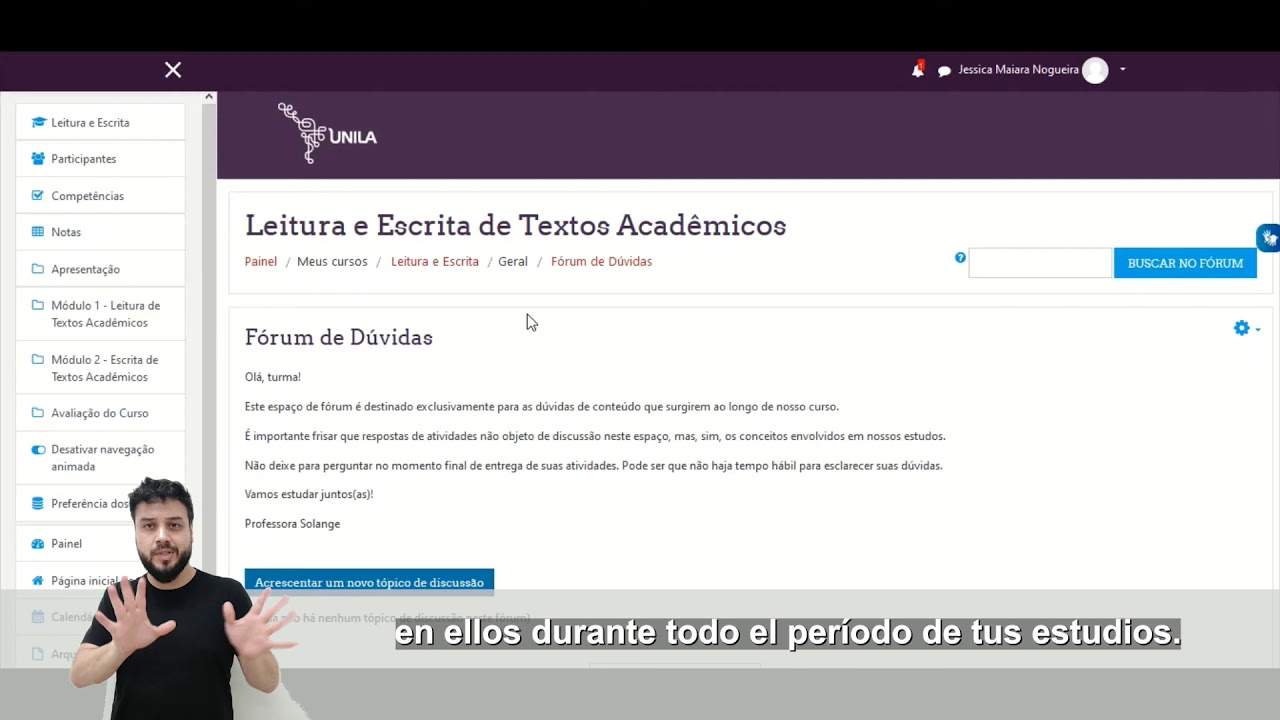Open Notas in the sidebar
Screen dimensions: 1280x720
pos(100,232)
